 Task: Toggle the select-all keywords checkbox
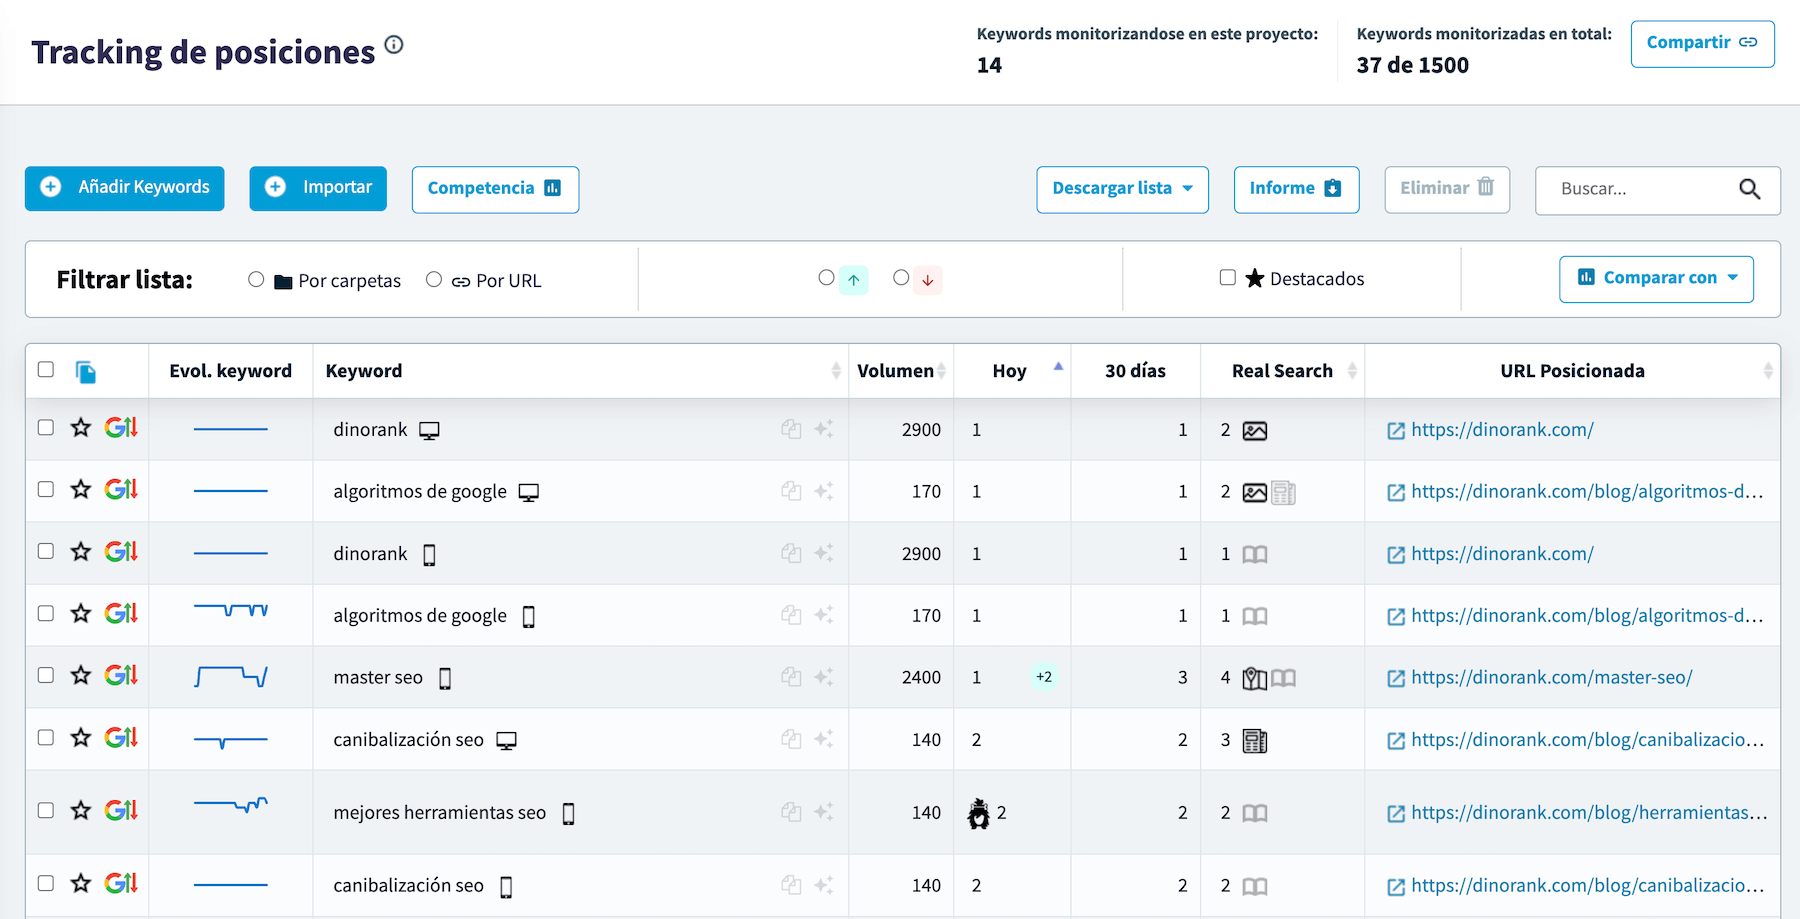click(x=46, y=369)
